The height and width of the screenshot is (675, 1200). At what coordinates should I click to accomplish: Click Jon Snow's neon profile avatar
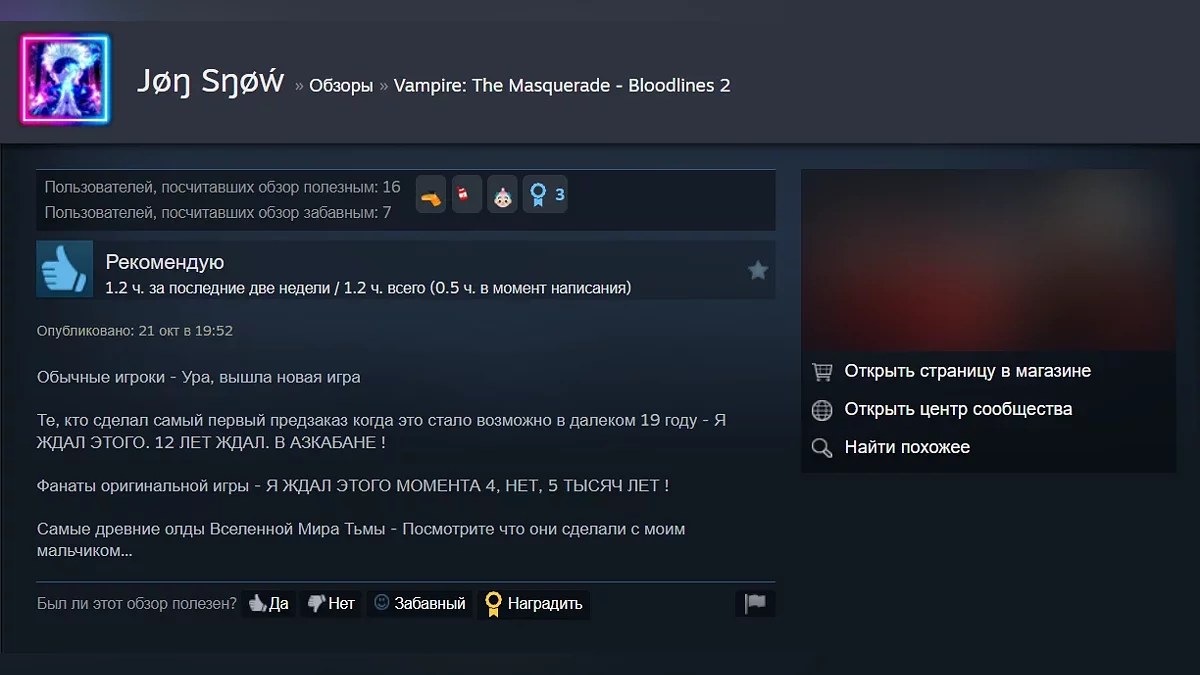[x=65, y=79]
